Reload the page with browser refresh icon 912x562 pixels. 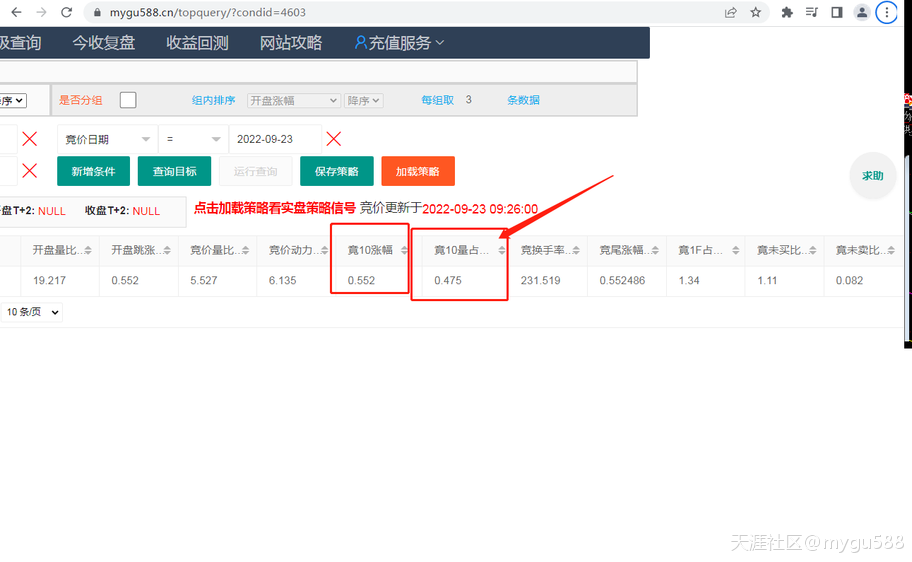pyautogui.click(x=66, y=13)
